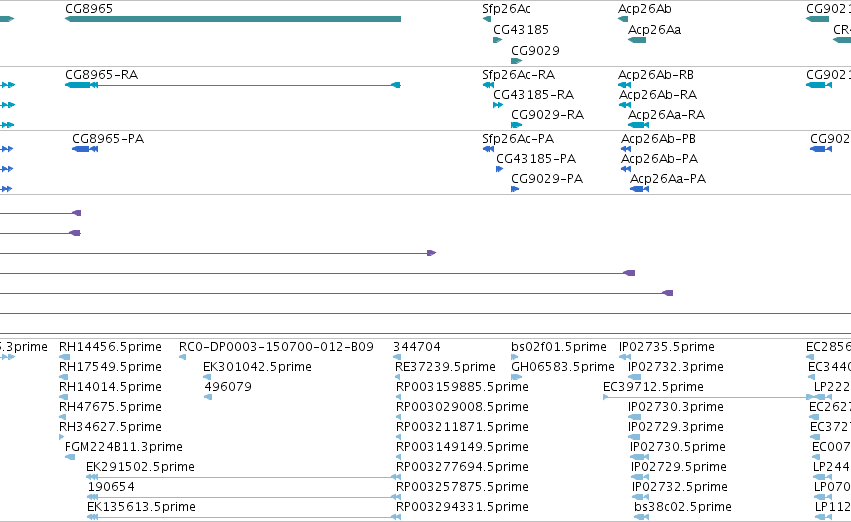Select the EK291502.5prime EST feature line
The height and width of the screenshot is (522, 851).
(x=244, y=477)
